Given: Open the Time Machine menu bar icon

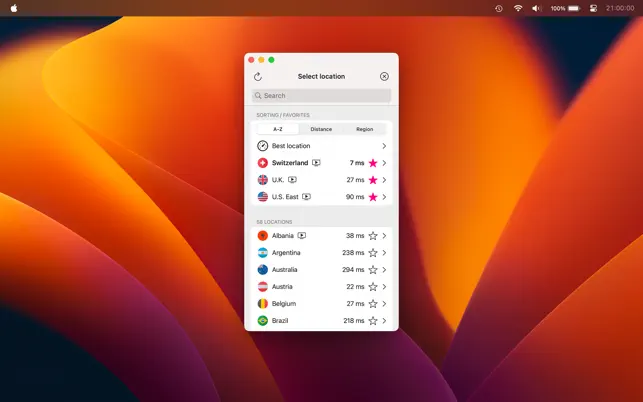Looking at the screenshot, I should [499, 8].
